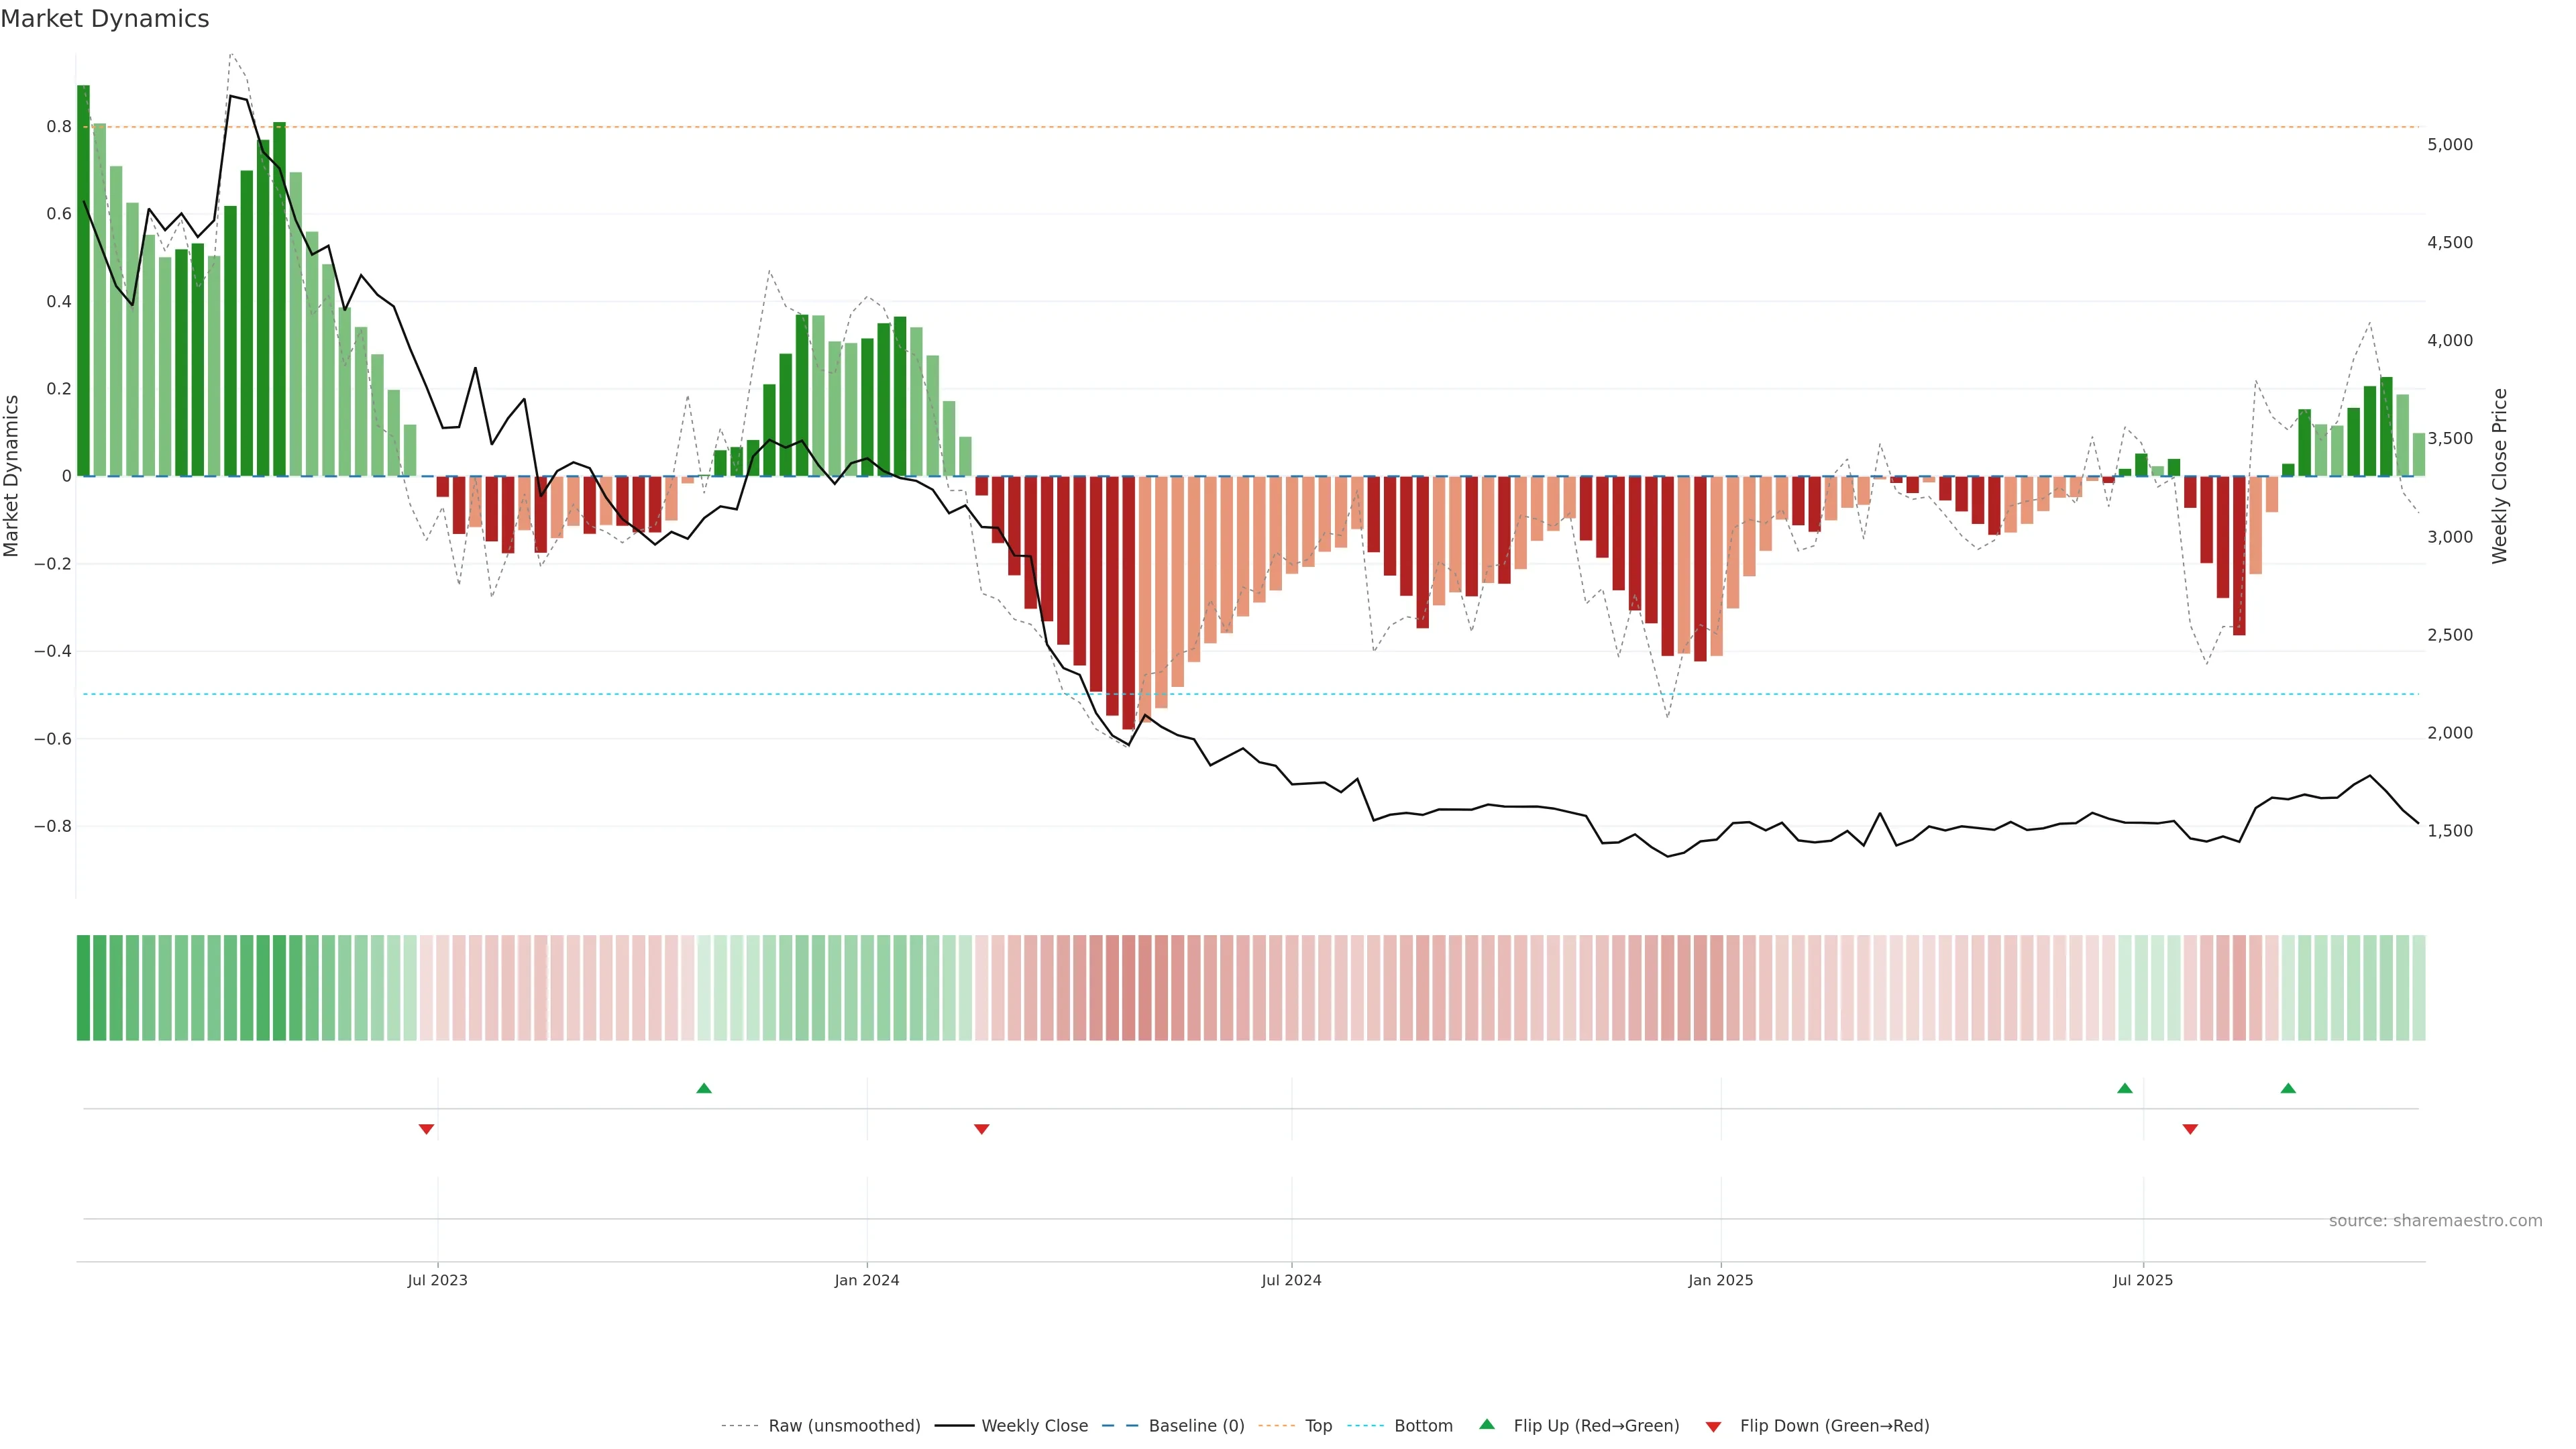Click the Market Dynamics chart title

click(105, 19)
